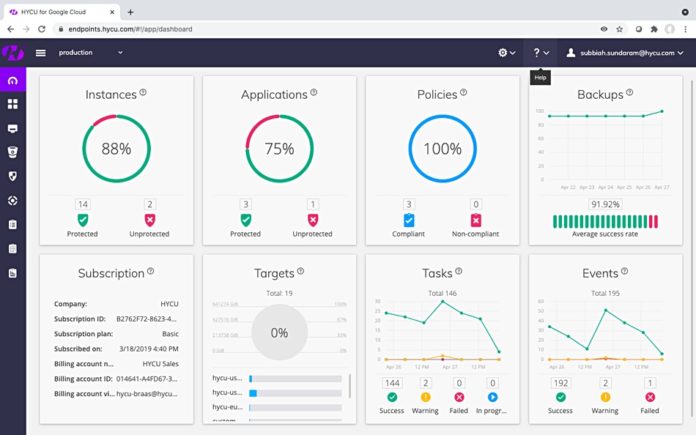Click the Subscription info icon
The width and height of the screenshot is (696, 435).
[150, 271]
